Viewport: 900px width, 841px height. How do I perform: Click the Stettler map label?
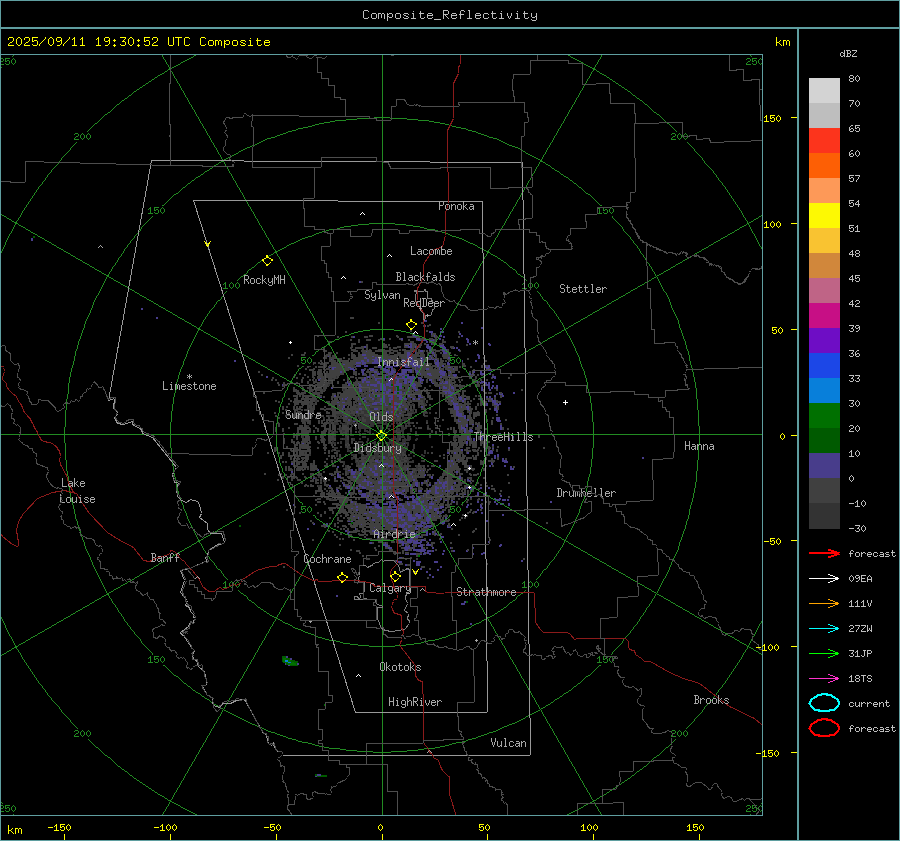tap(583, 289)
